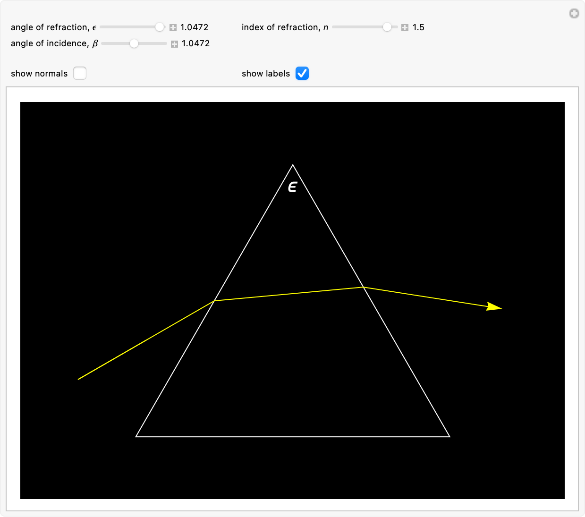This screenshot has width=585, height=517.
Task: Click the top-right circular plus icon
Action: pos(574,14)
